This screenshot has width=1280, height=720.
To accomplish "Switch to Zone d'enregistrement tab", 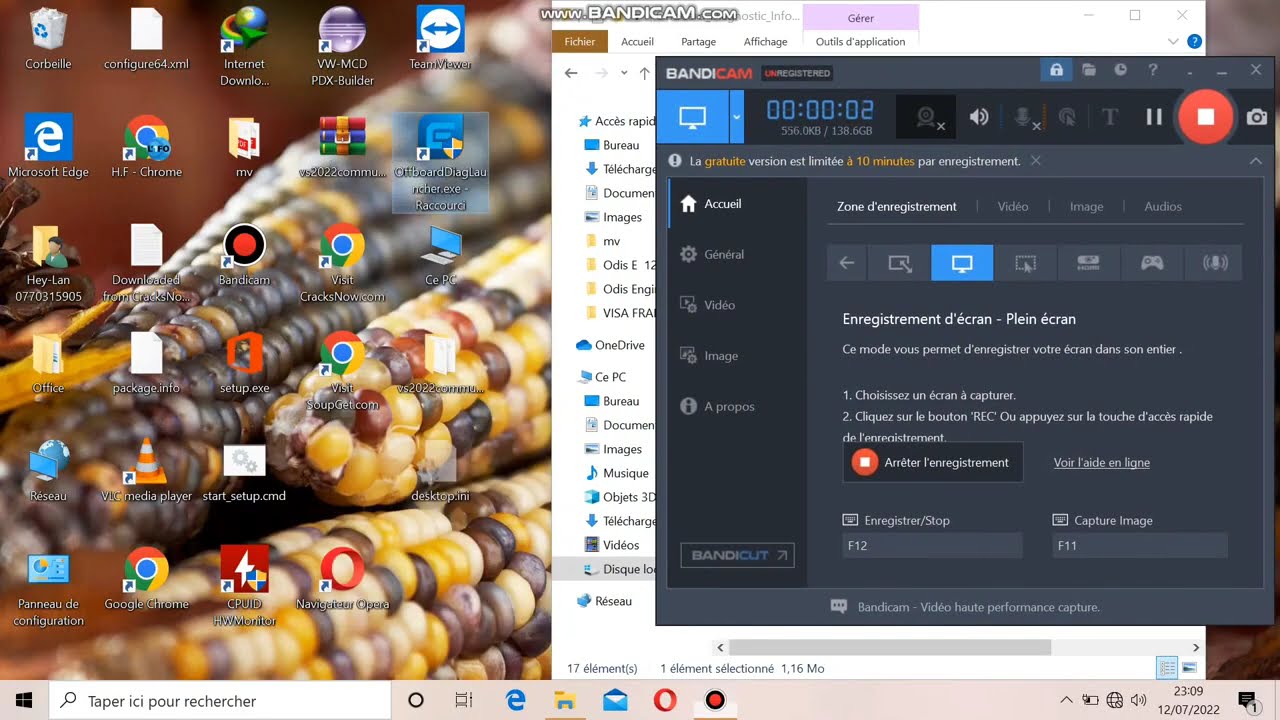I will coord(897,206).
